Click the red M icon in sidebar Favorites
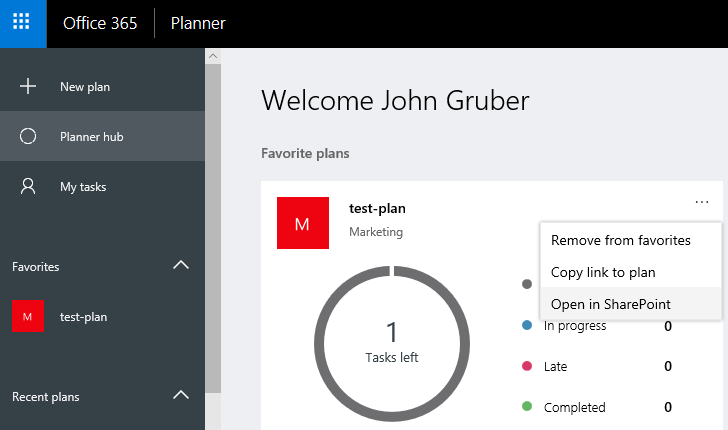This screenshot has height=430, width=728. tap(28, 316)
